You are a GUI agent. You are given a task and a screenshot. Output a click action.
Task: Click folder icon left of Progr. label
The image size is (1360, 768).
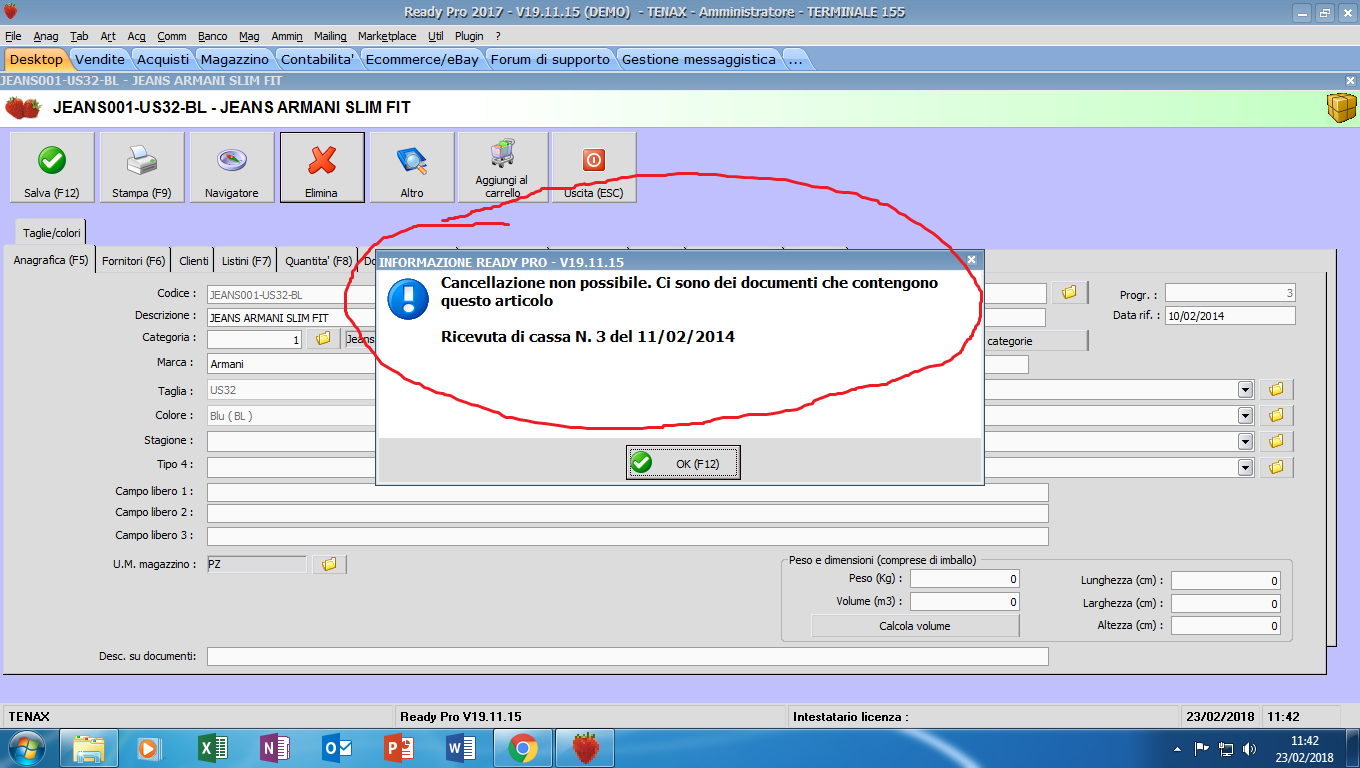coord(1069,293)
